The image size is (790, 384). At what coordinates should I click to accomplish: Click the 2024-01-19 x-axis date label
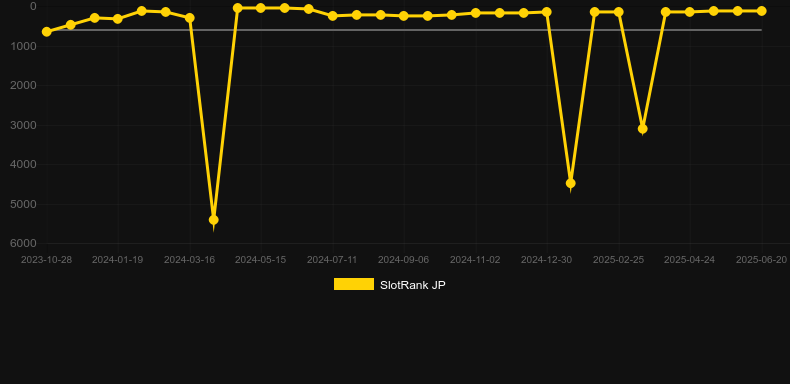click(x=117, y=260)
